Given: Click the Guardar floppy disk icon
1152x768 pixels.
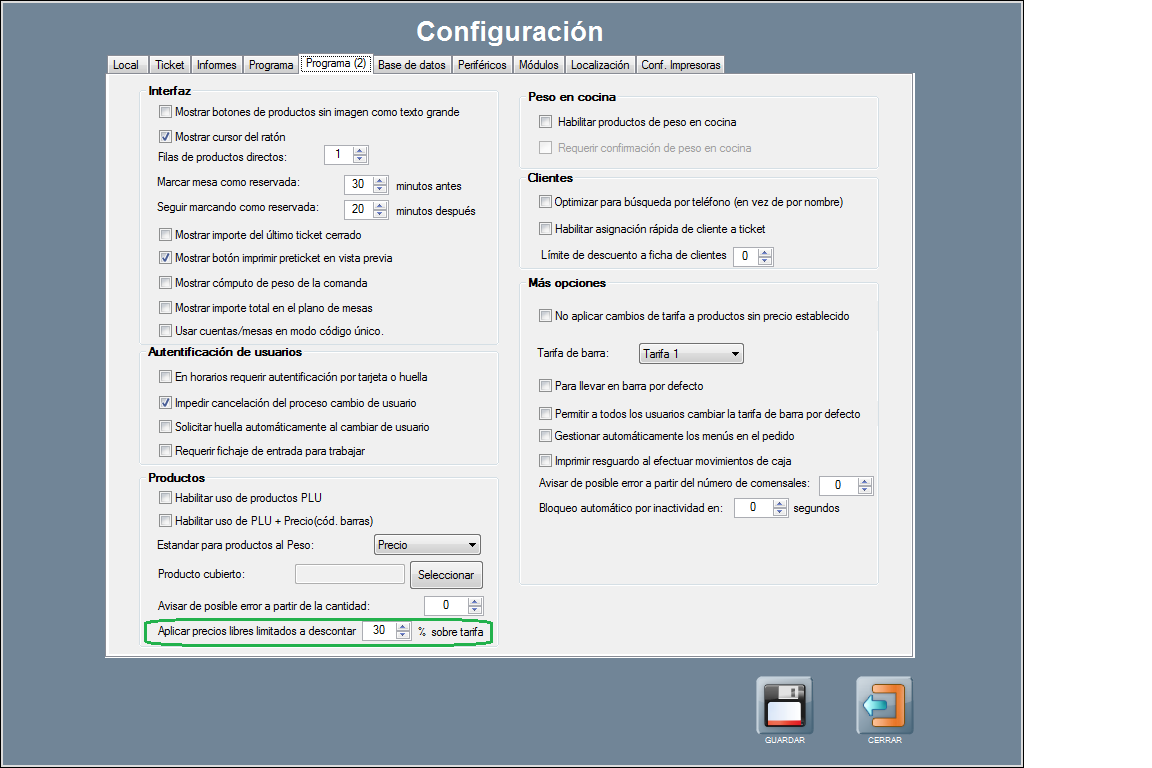Looking at the screenshot, I should pyautogui.click(x=784, y=705).
